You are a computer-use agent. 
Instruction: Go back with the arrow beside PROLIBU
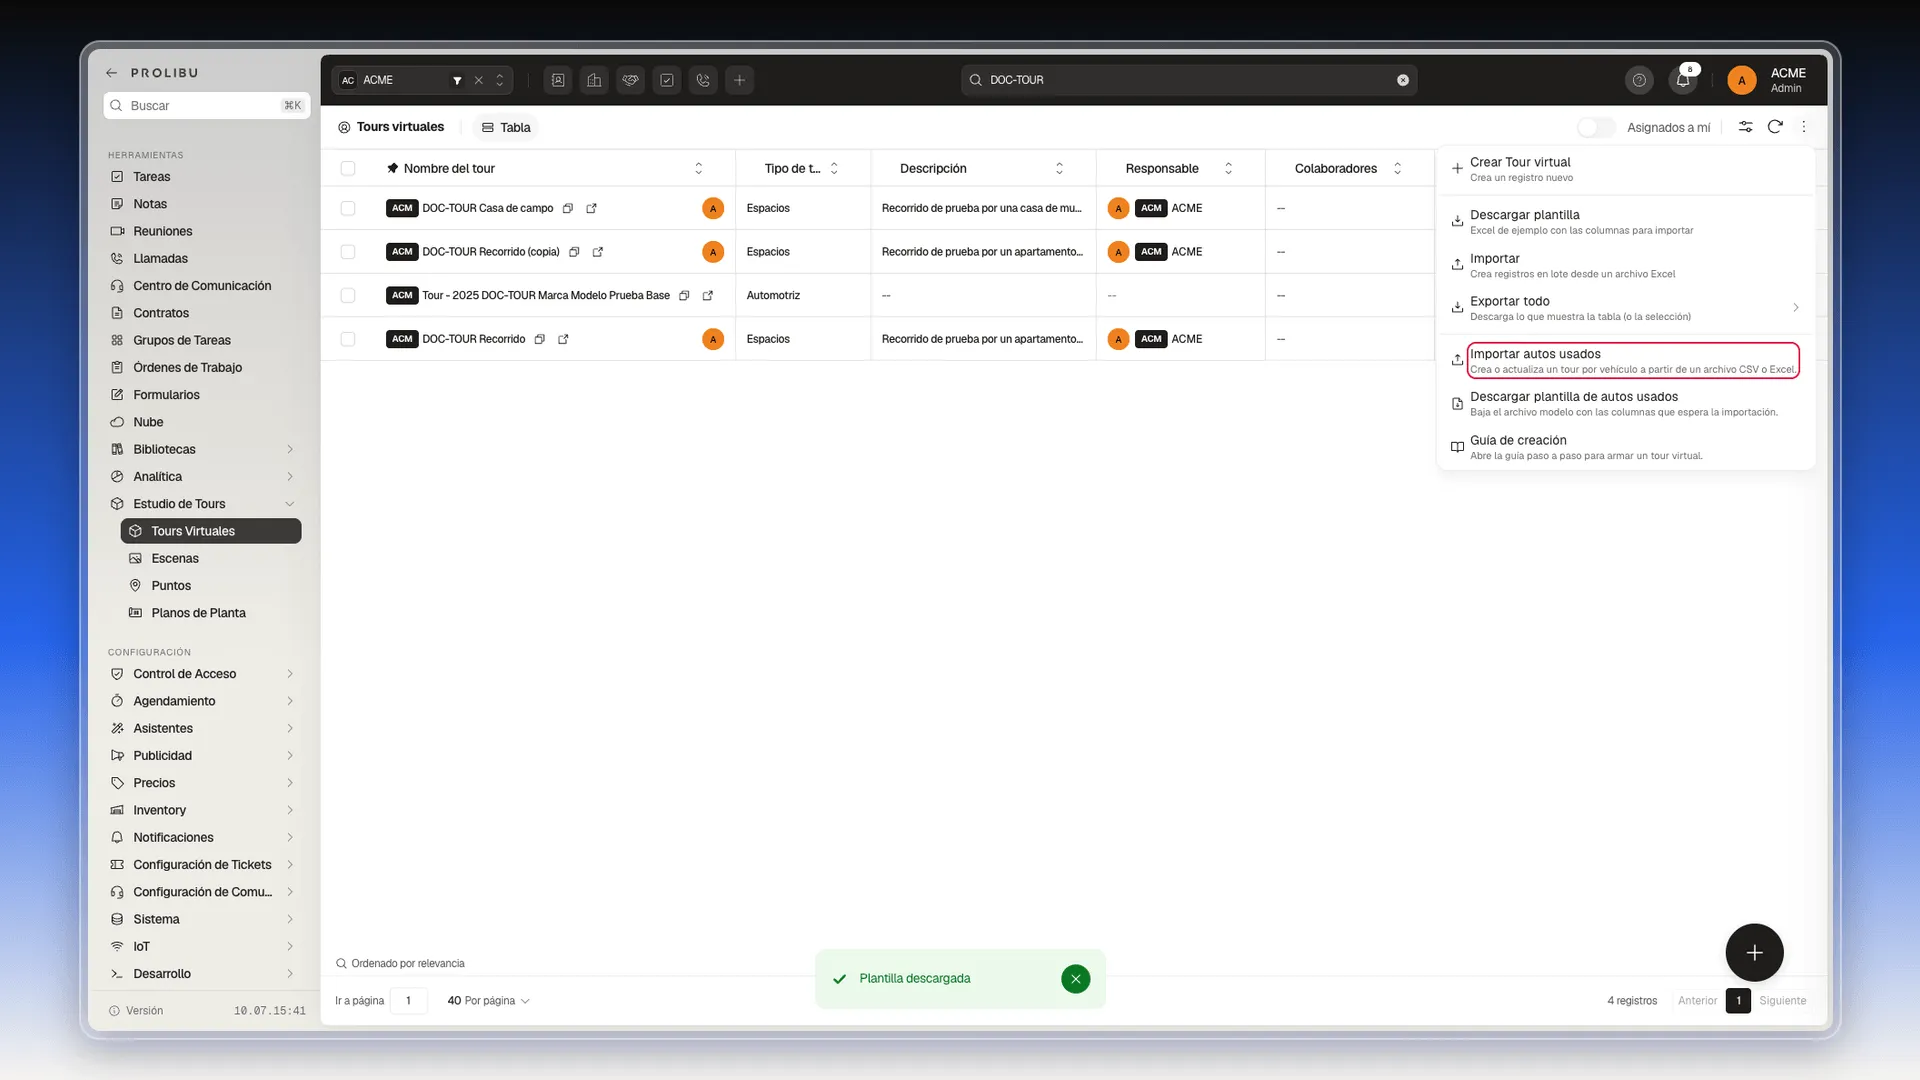112,73
